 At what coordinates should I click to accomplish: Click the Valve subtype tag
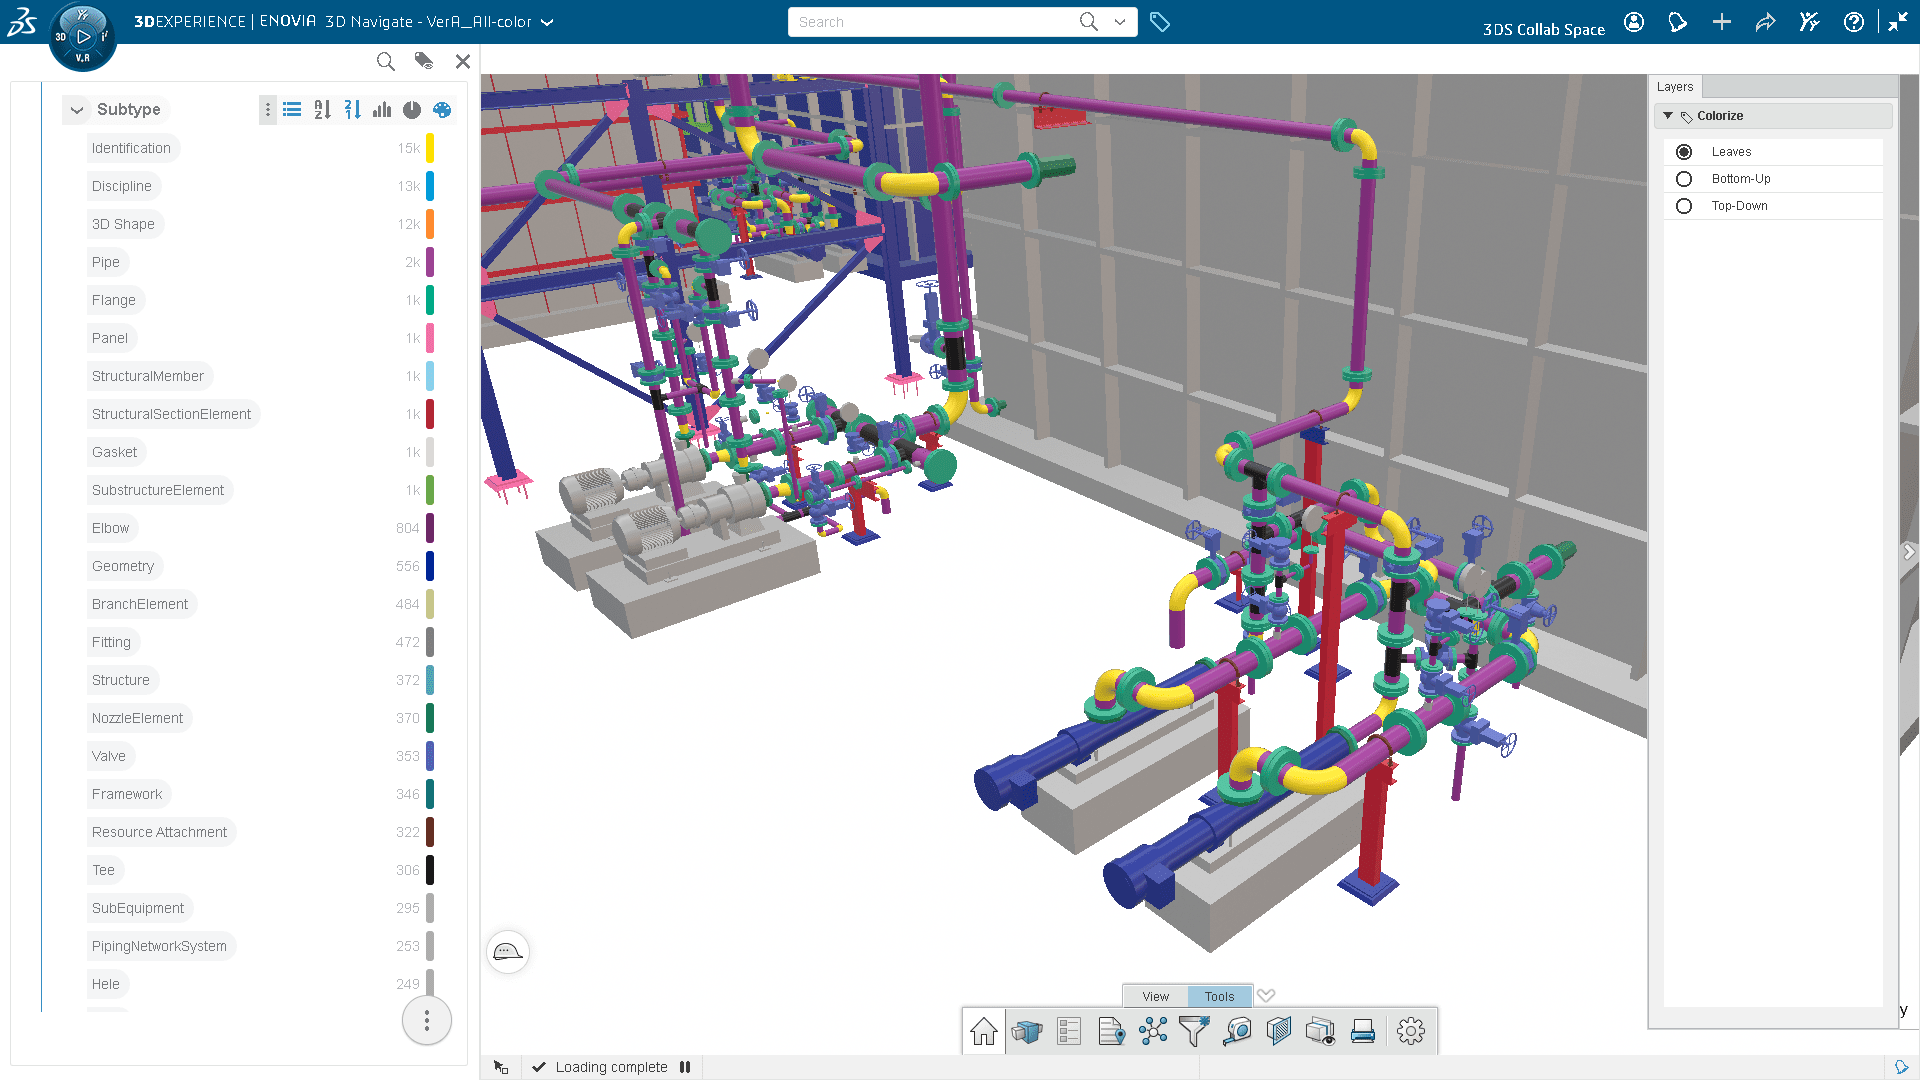(109, 756)
